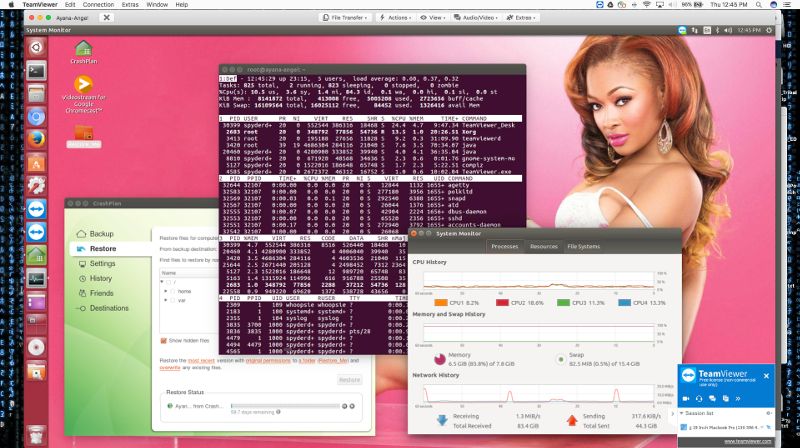Open the Actions dropdown in TeamViewer toolbar
Viewport: 800px width, 448px height.
click(x=395, y=17)
